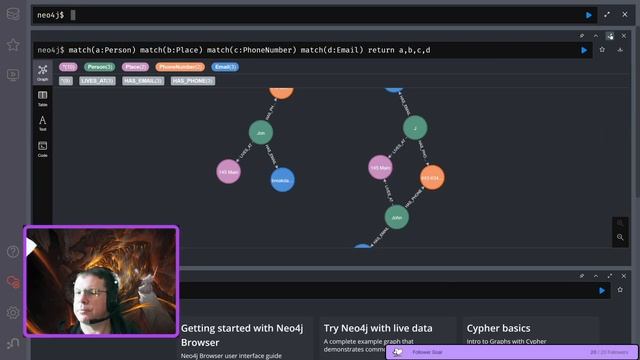640x360 pixels.
Task: Pin the guides frame at the bottom
Action: click(x=582, y=276)
